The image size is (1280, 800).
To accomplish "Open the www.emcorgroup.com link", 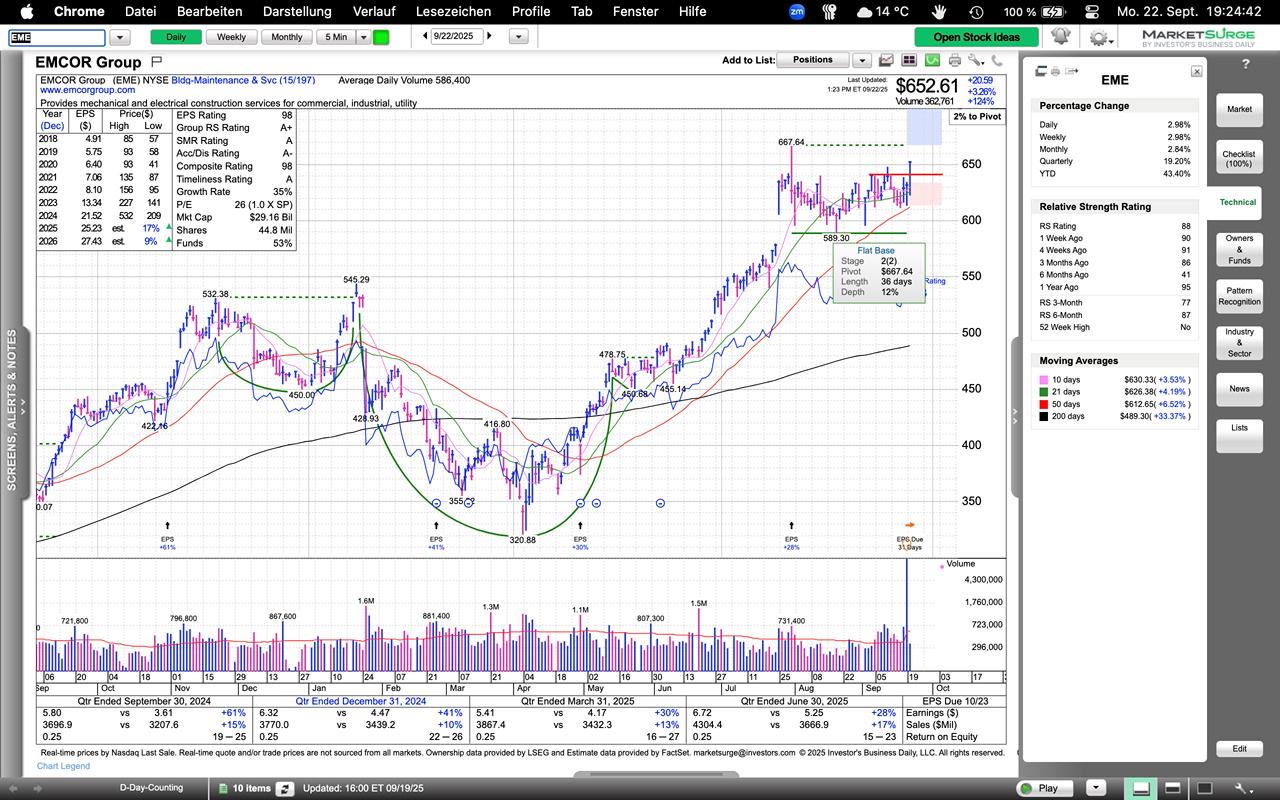I will pos(87,90).
